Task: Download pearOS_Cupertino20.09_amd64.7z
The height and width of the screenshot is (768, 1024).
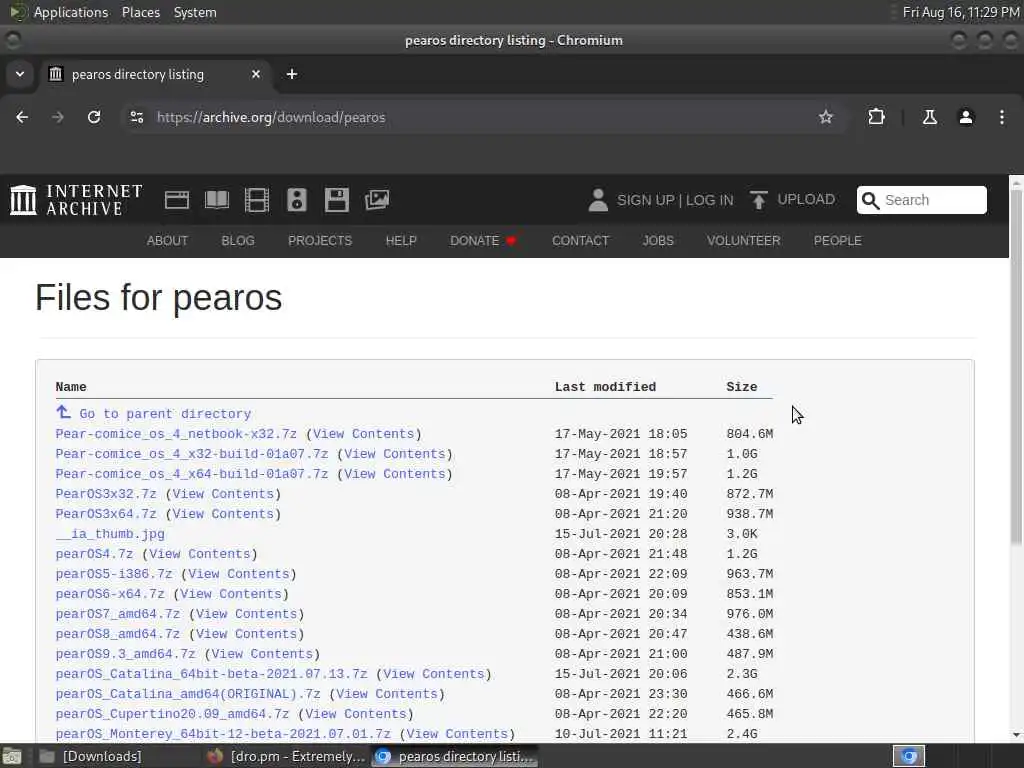Action: click(x=172, y=714)
